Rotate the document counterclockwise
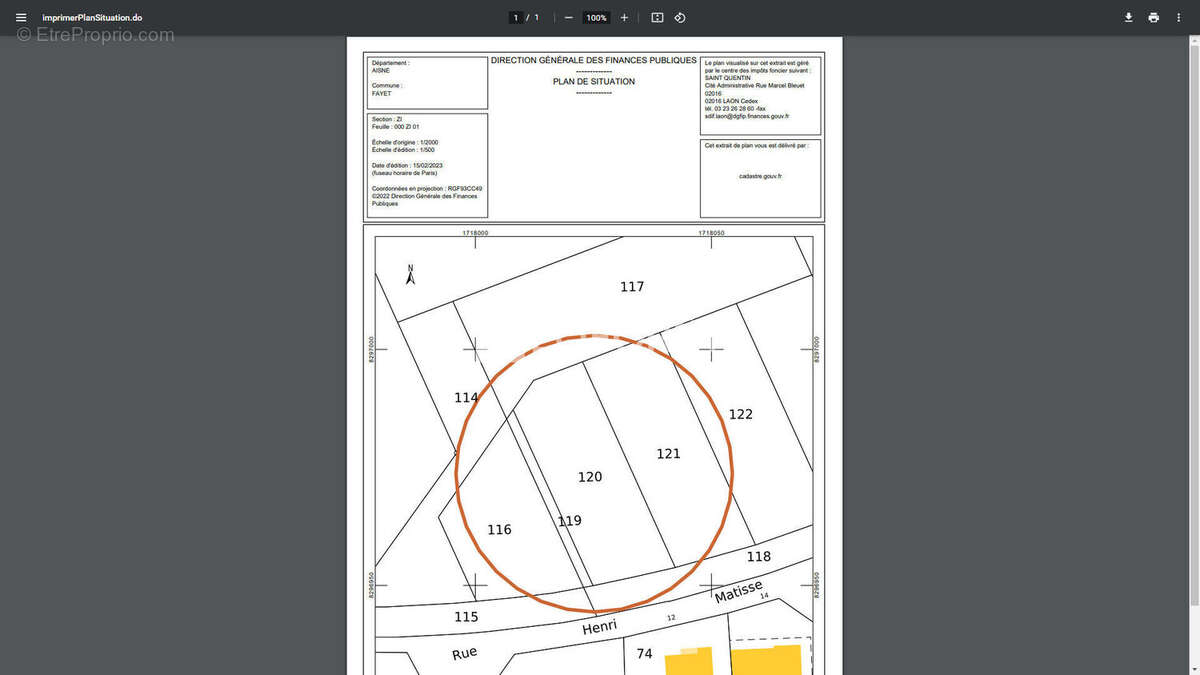Viewport: 1200px width, 675px height. point(680,18)
